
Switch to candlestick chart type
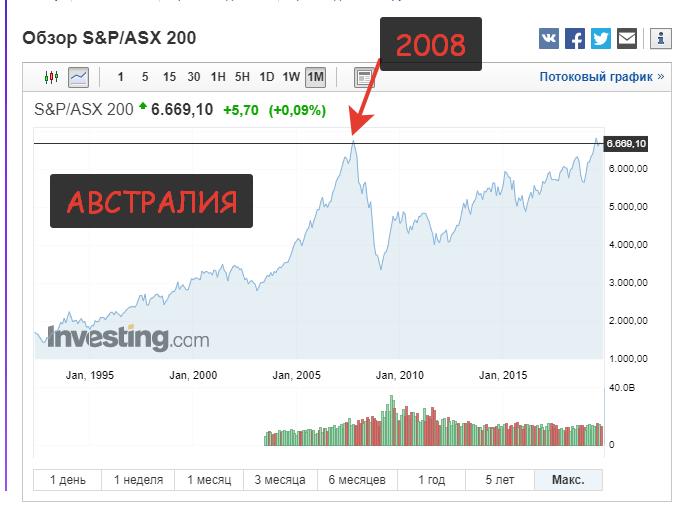(51, 77)
